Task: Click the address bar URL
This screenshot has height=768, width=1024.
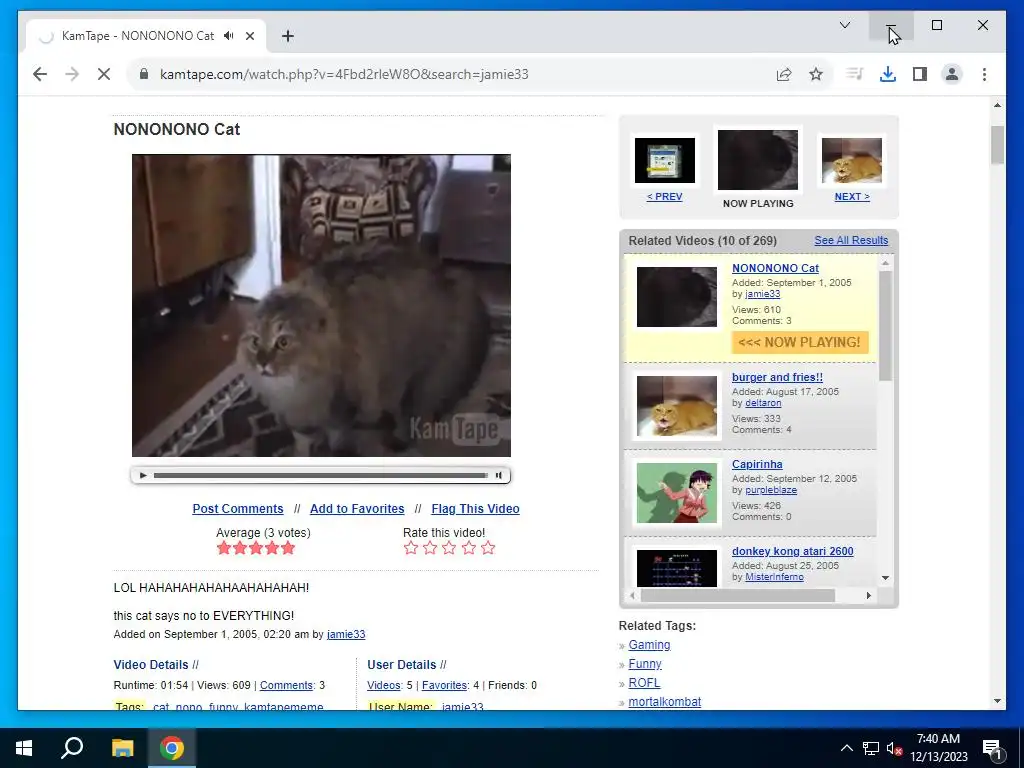Action: (x=344, y=74)
